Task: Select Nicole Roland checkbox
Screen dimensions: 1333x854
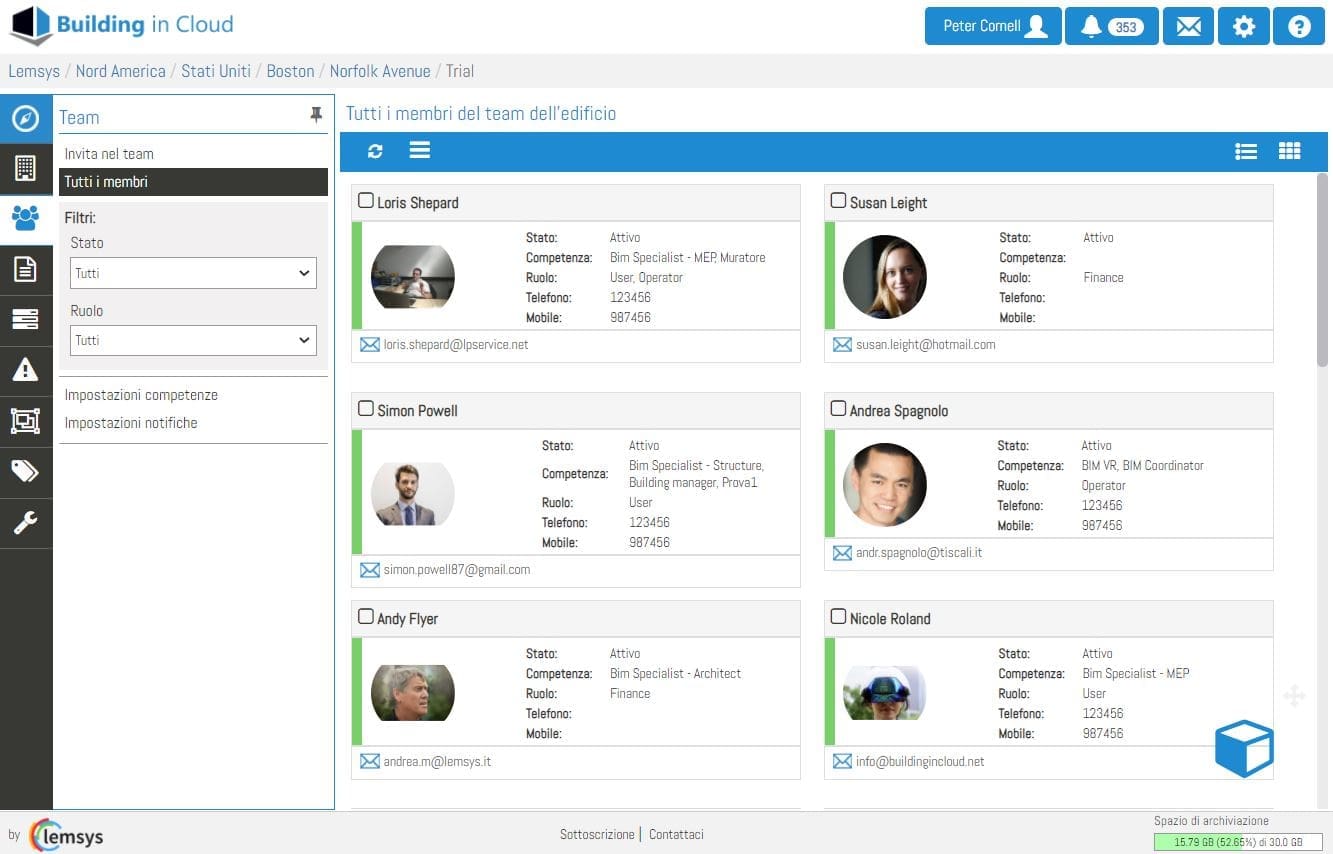Action: click(839, 617)
